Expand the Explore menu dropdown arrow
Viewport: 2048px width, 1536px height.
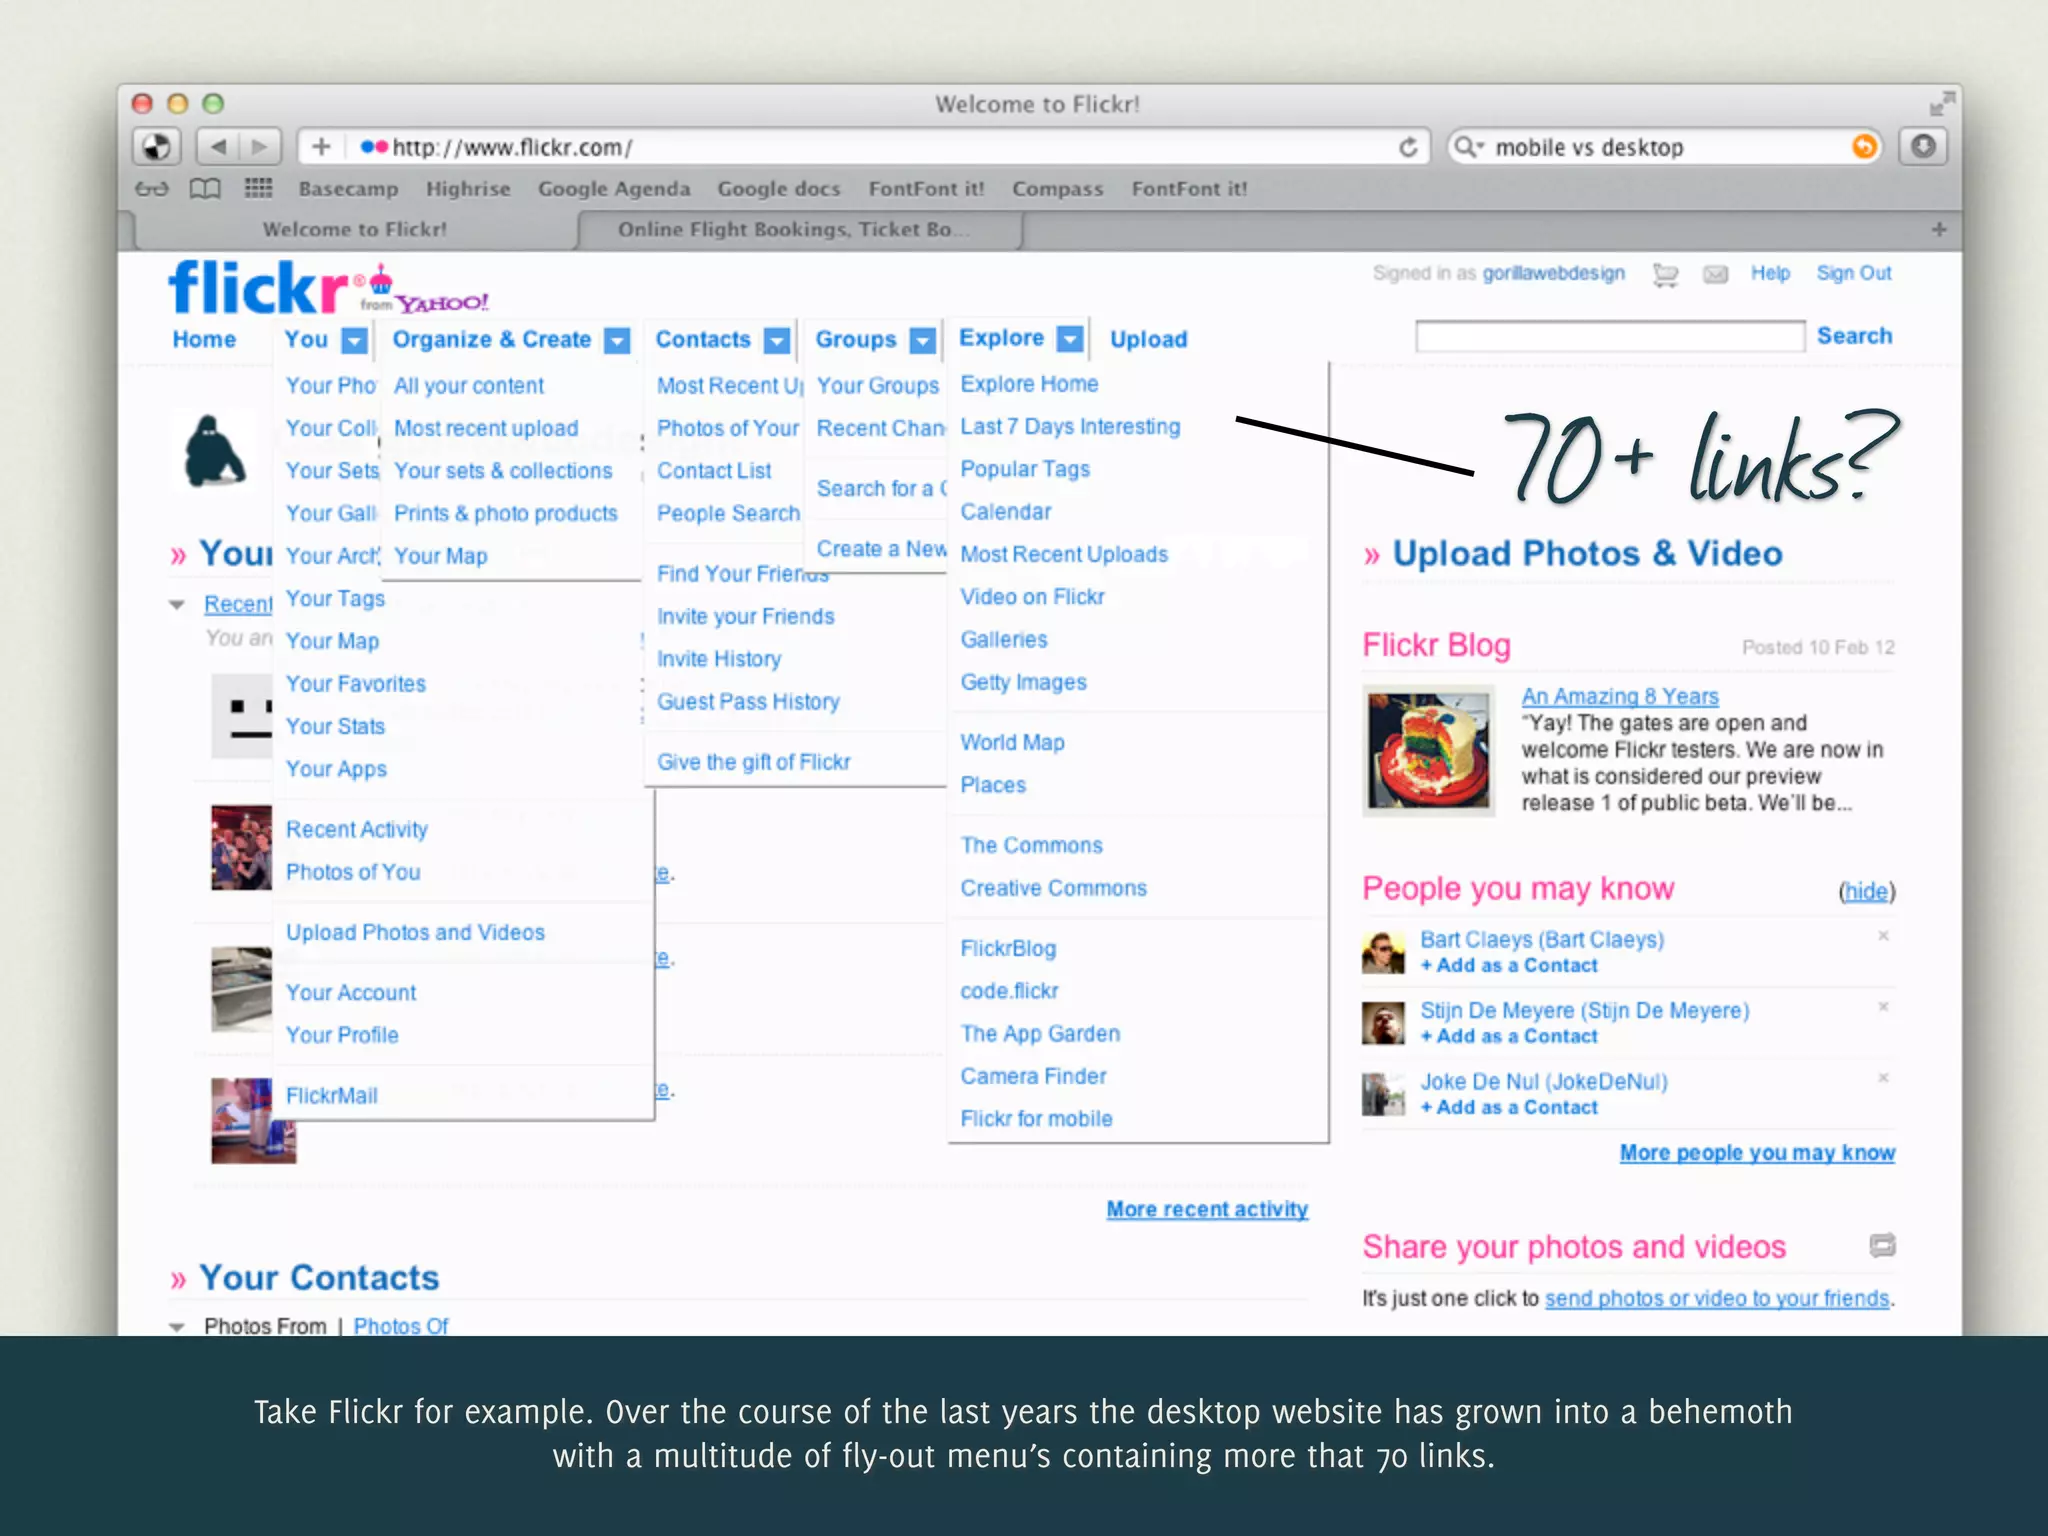click(x=1070, y=339)
